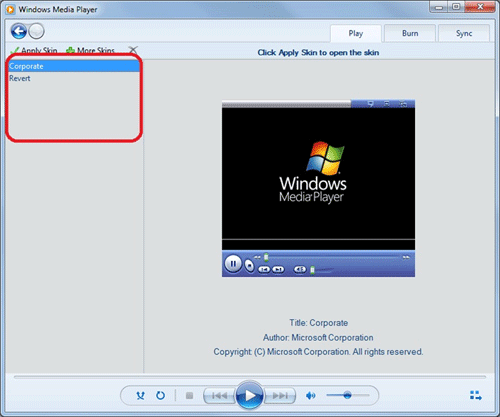Click the seek bar above playback controls
The image size is (500, 417).
coord(250,377)
